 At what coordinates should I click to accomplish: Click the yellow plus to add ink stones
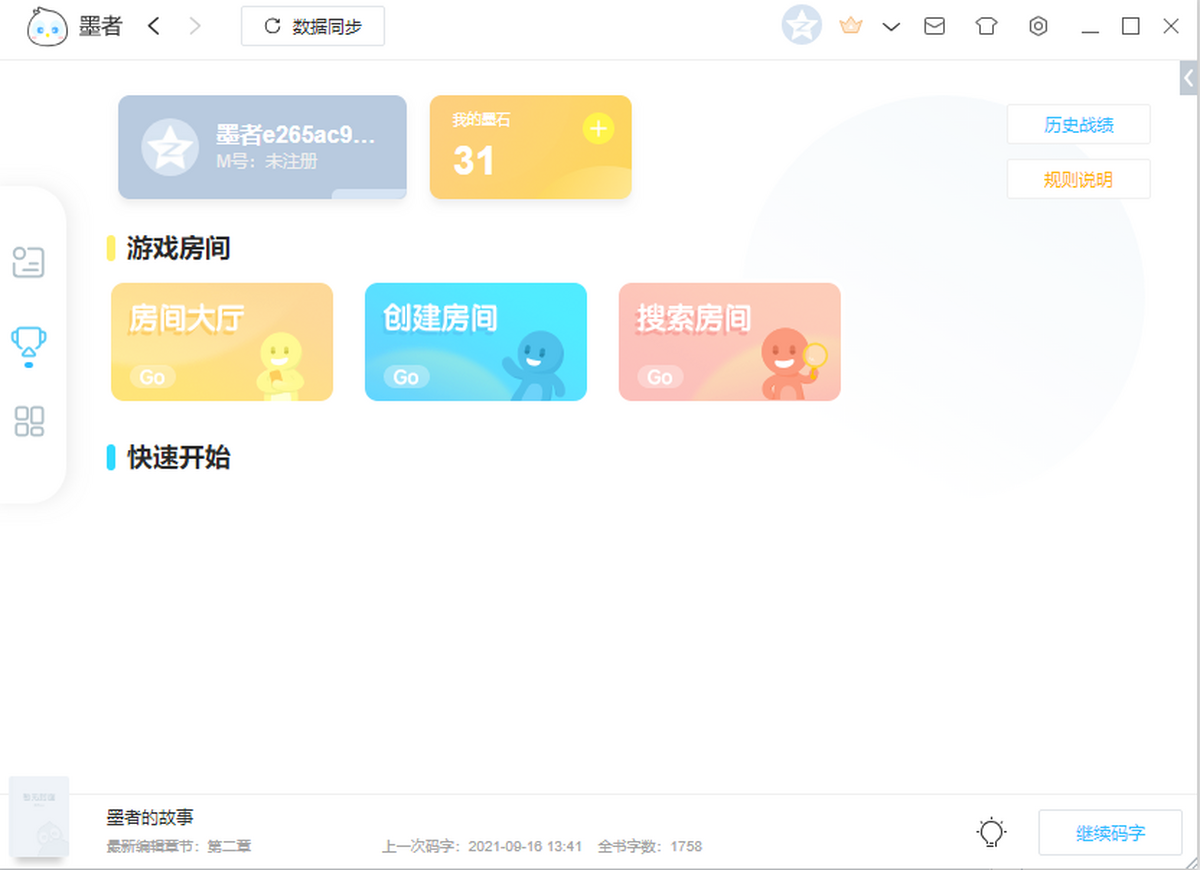[598, 129]
